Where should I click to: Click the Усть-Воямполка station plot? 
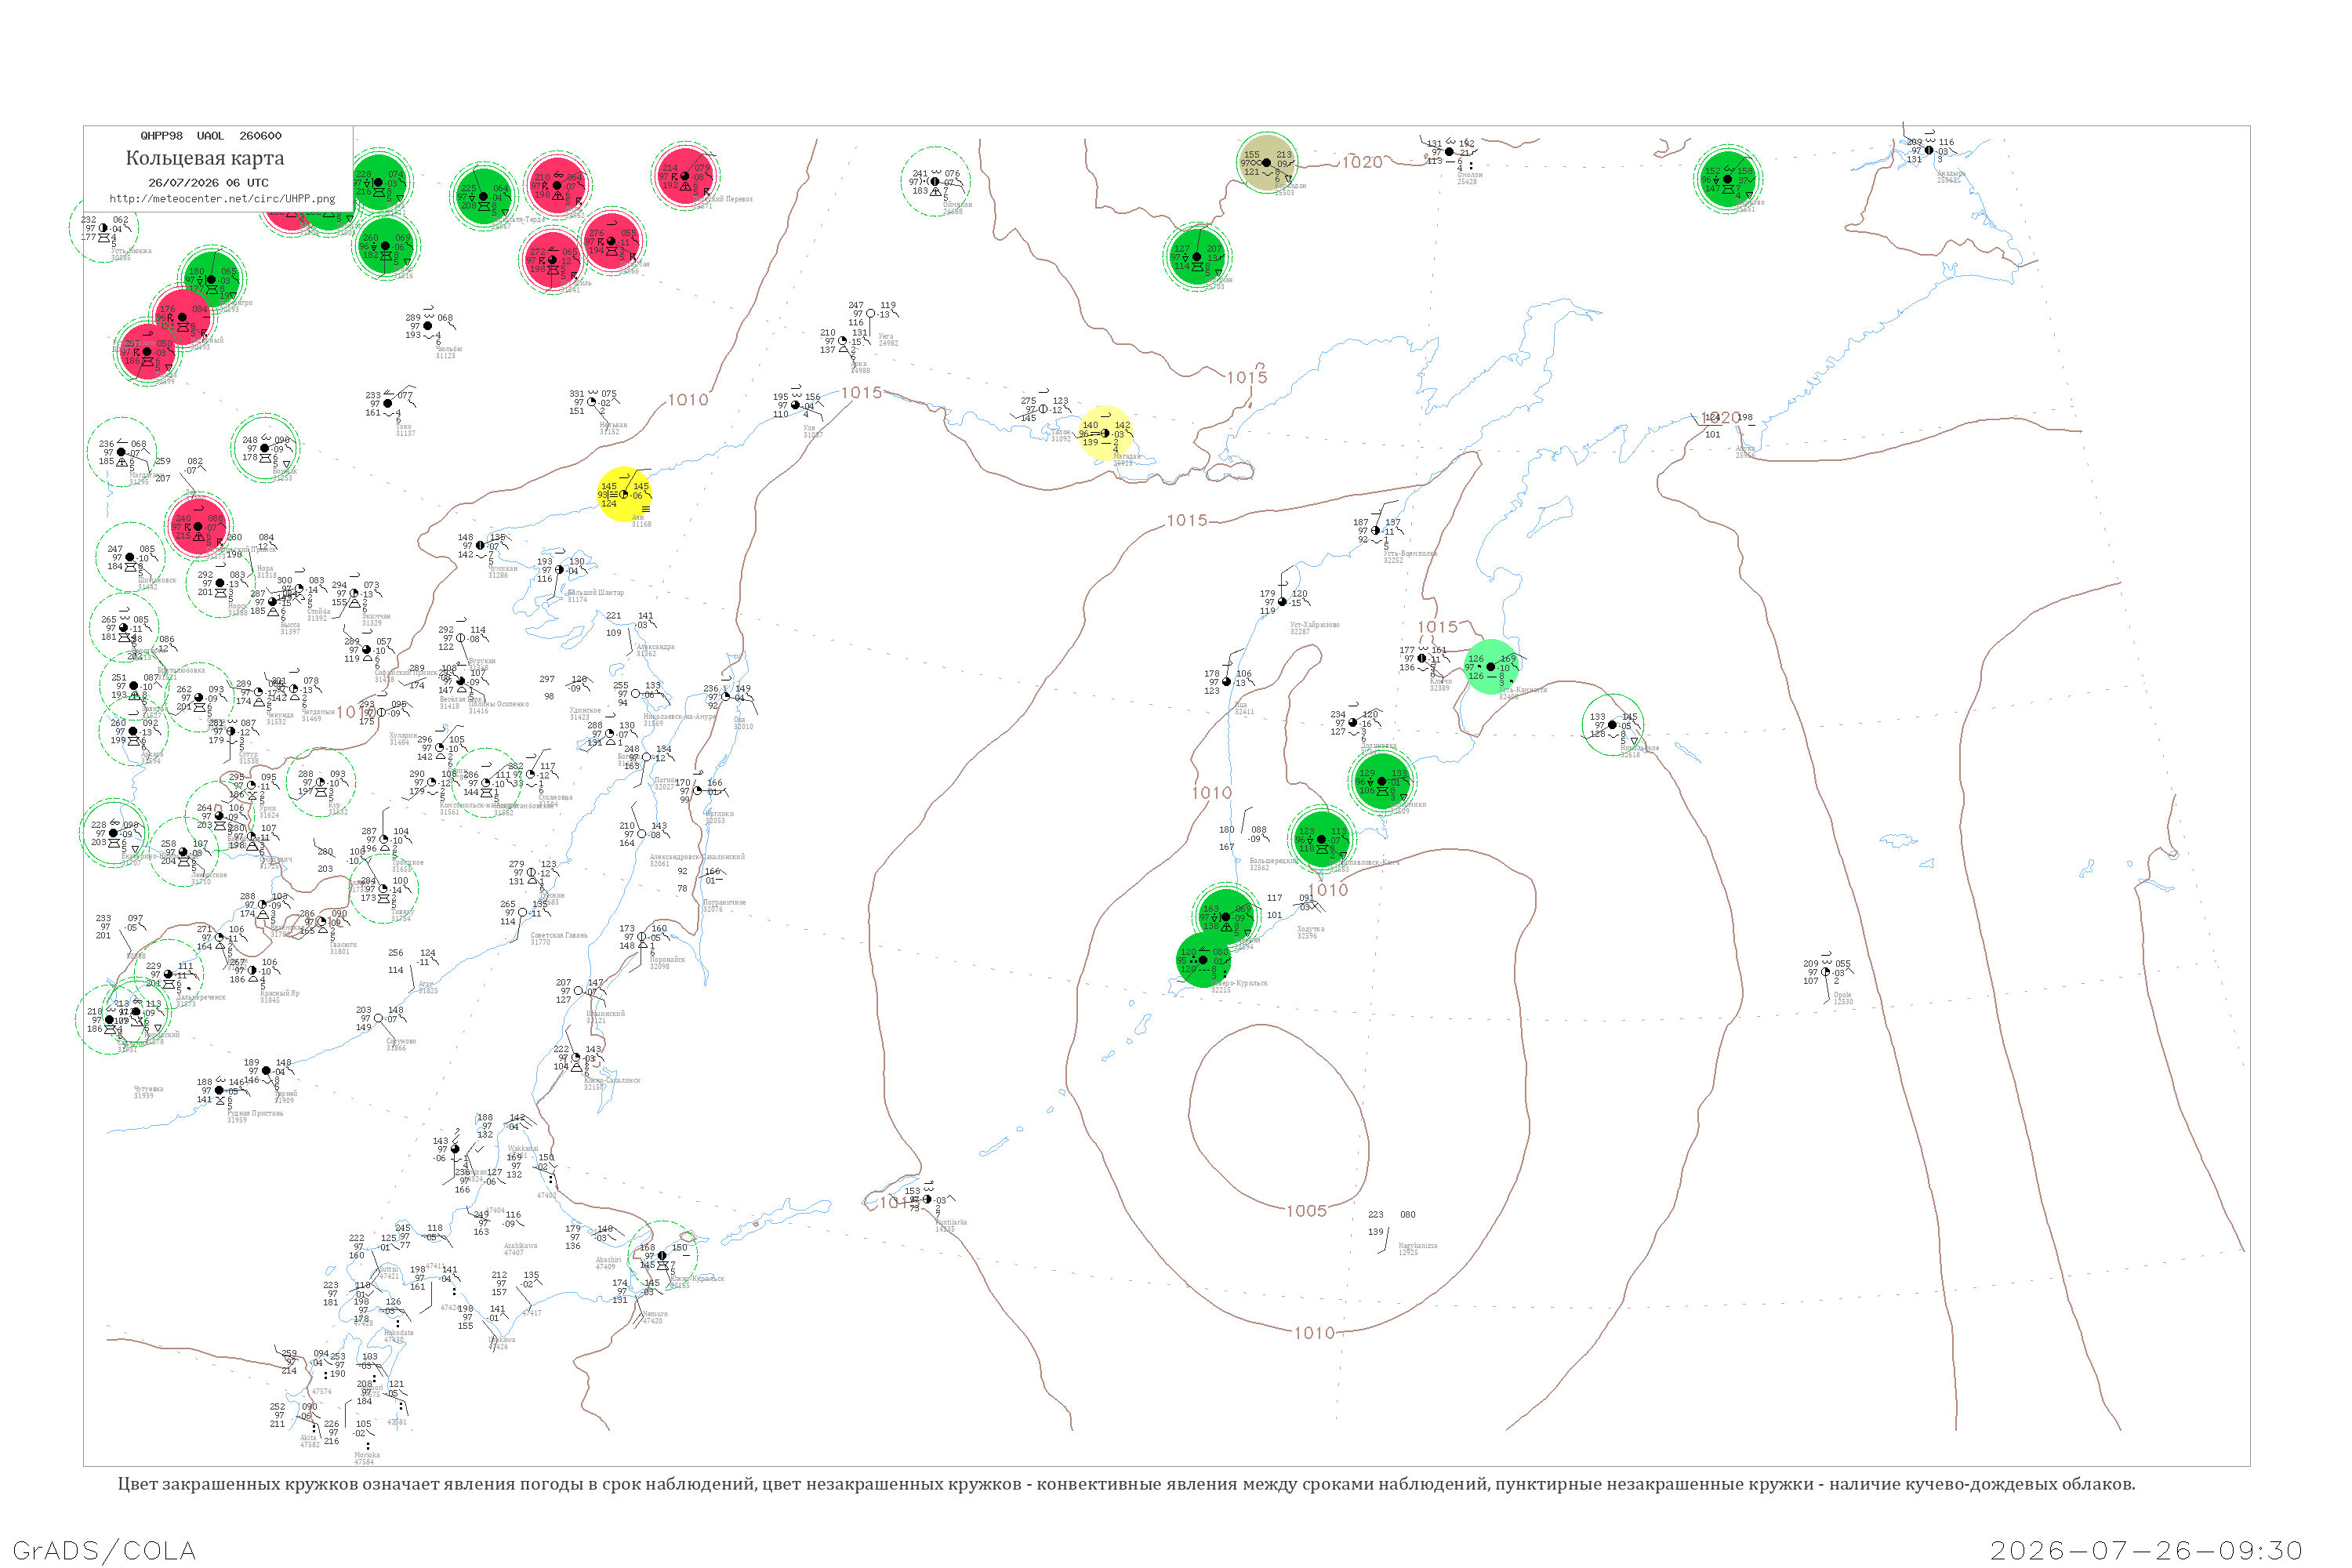[x=1376, y=531]
